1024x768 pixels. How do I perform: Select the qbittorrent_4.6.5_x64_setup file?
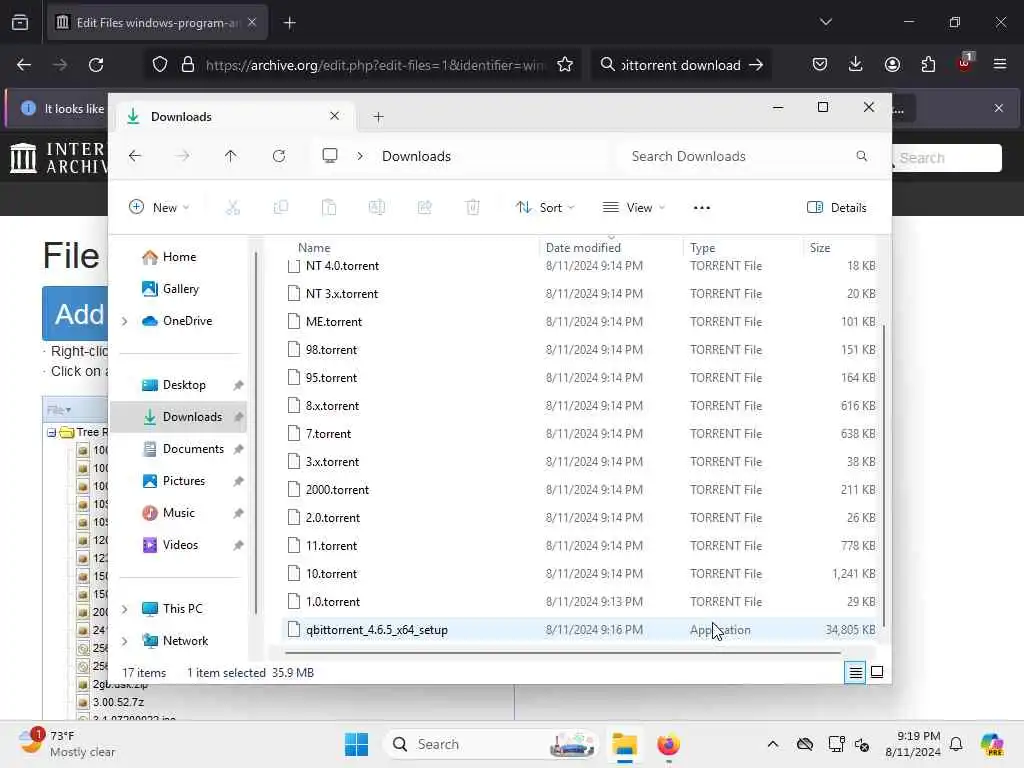(581, 630)
